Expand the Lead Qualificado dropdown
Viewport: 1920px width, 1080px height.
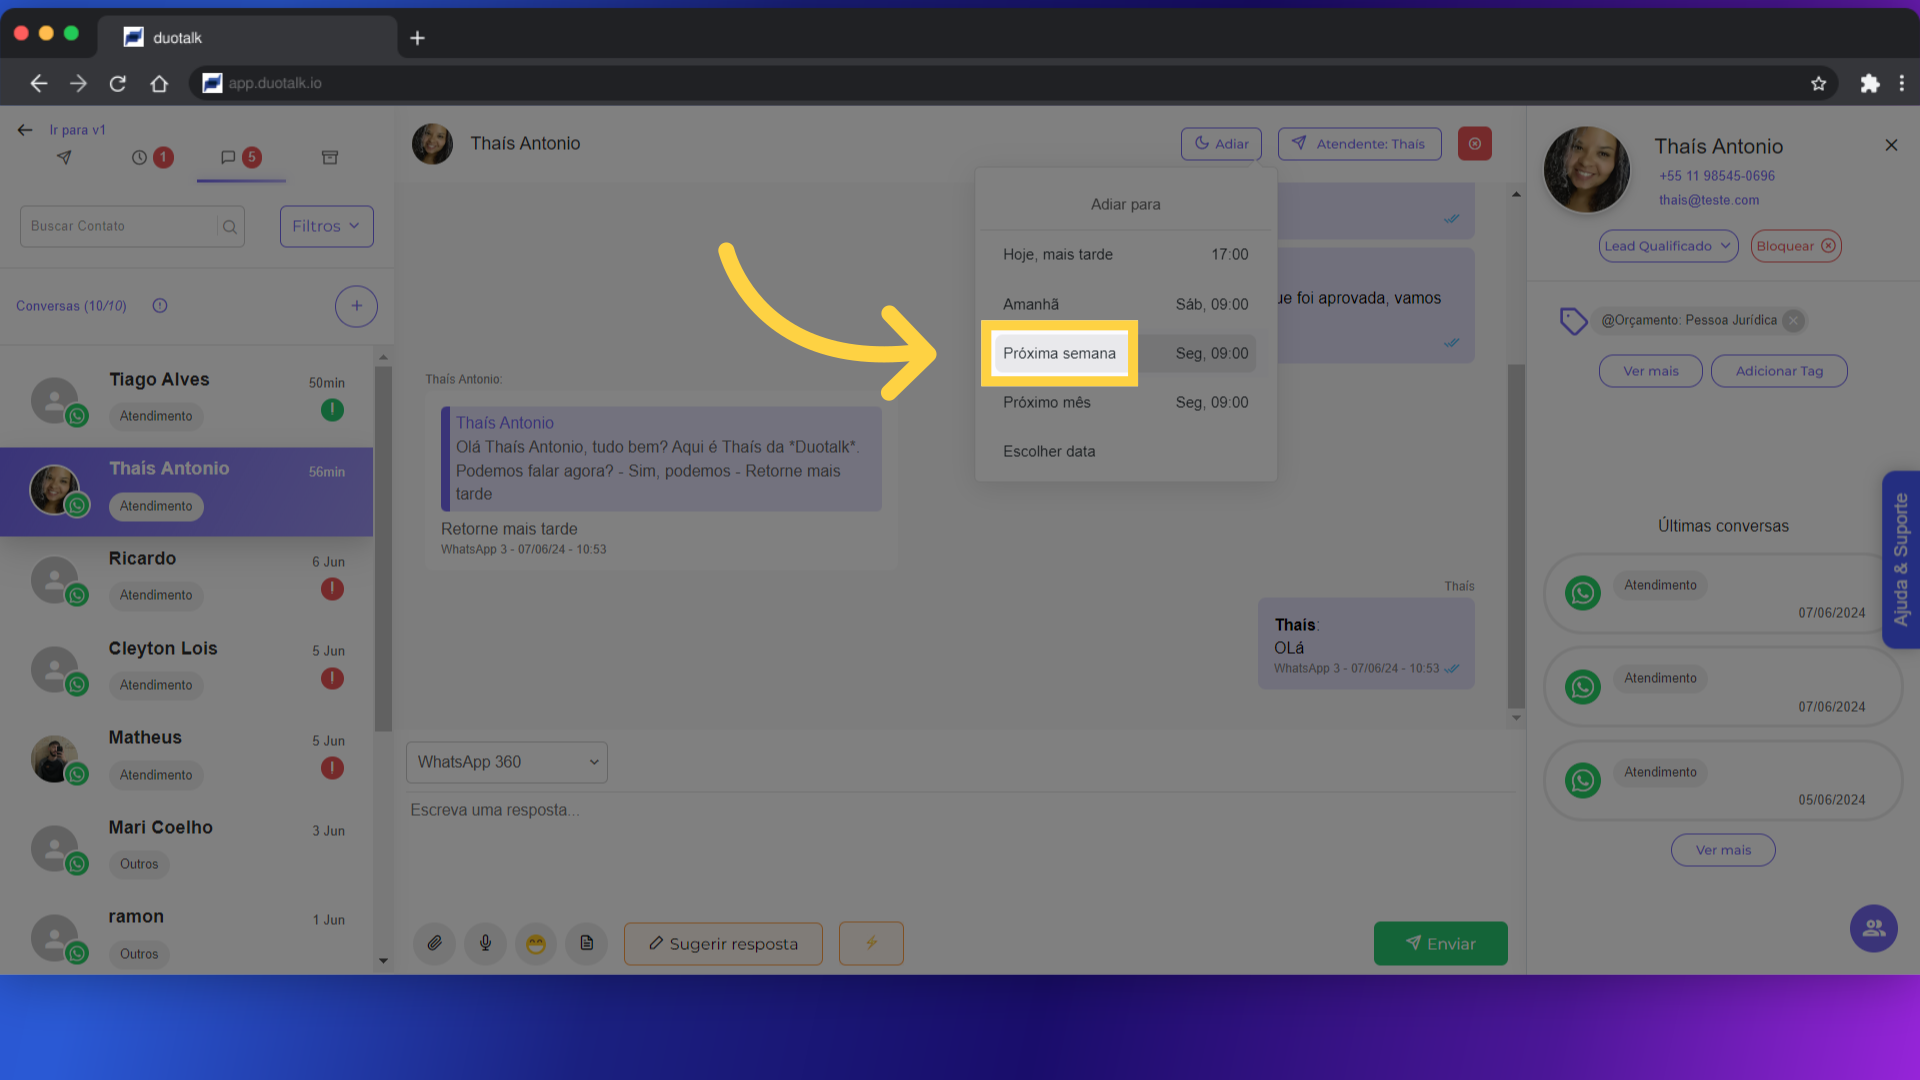point(1668,246)
